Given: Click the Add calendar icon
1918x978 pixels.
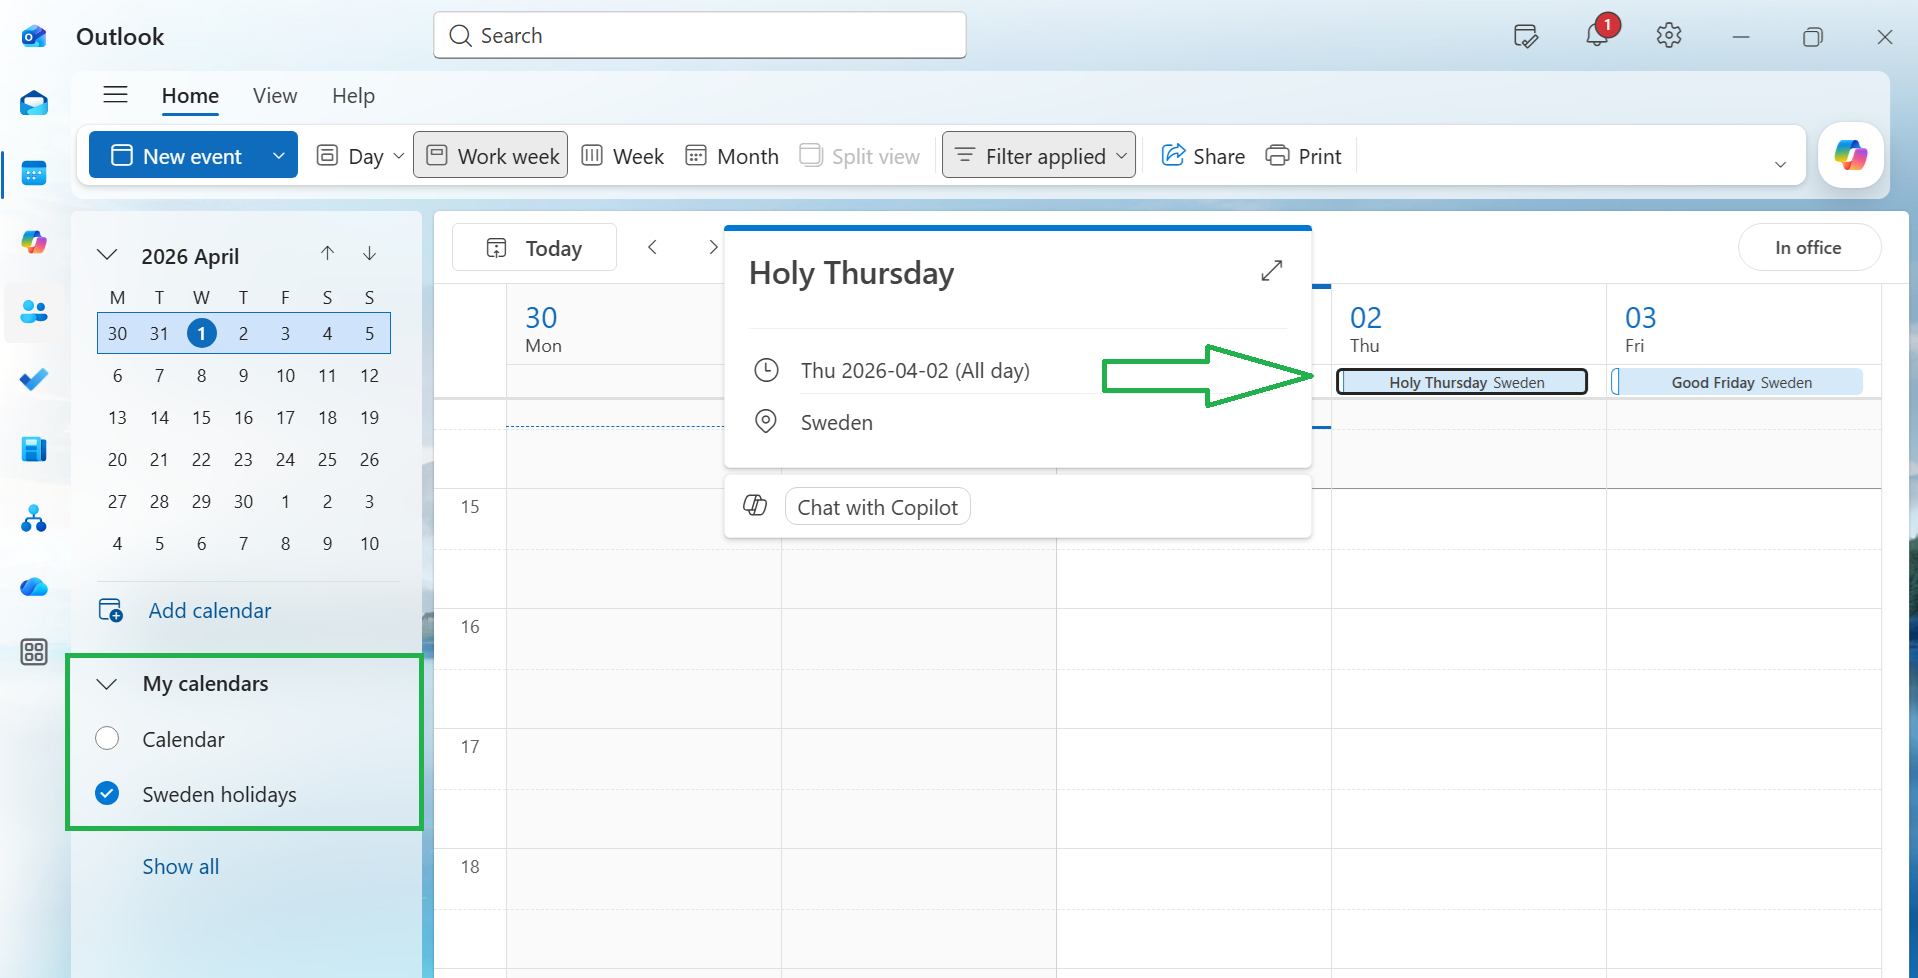Looking at the screenshot, I should pos(111,610).
